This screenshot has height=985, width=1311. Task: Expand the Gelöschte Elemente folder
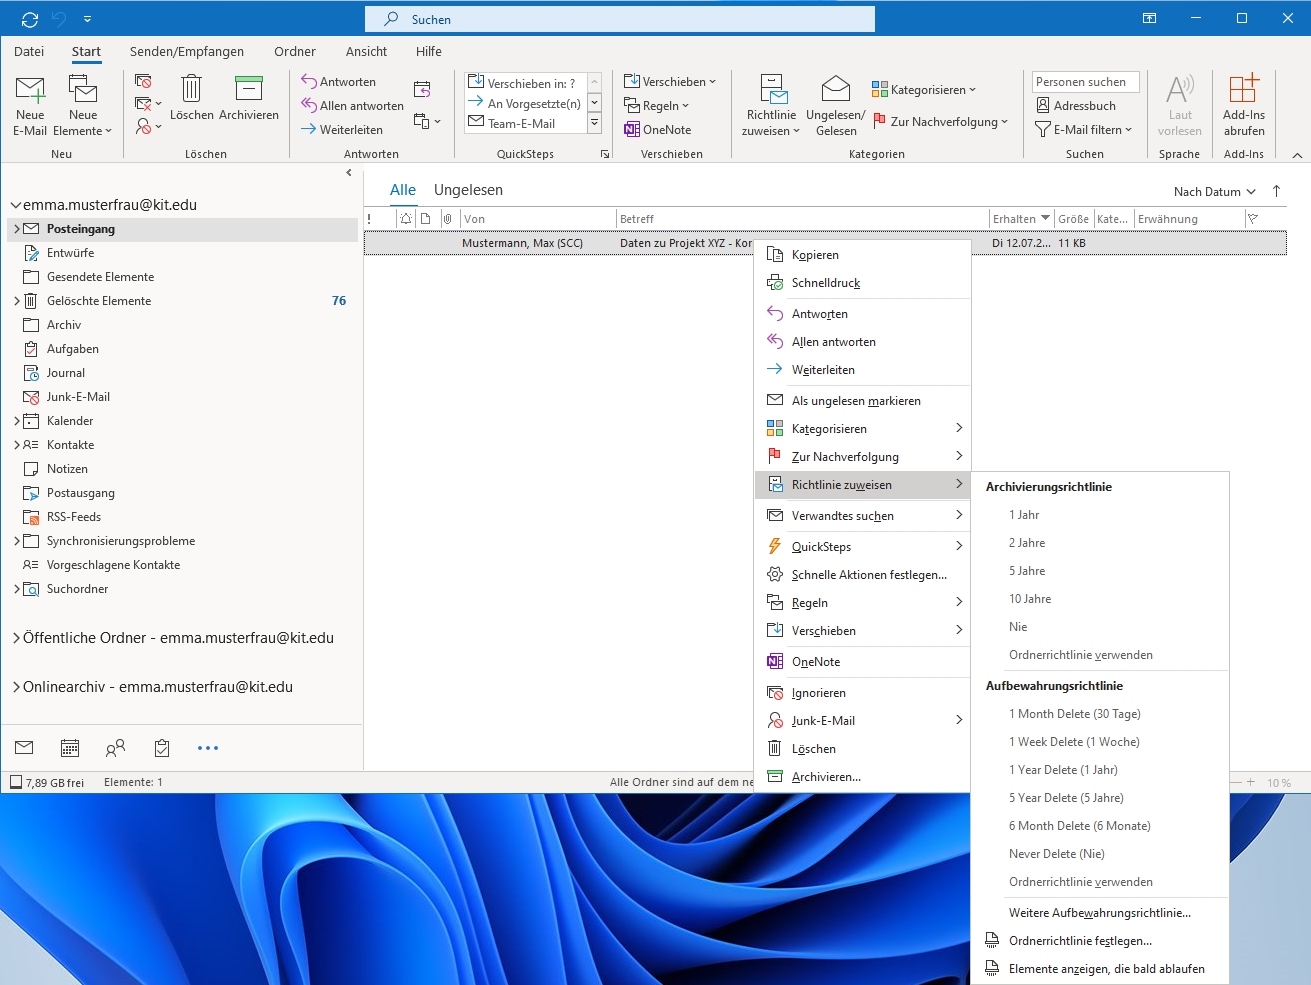pos(17,301)
